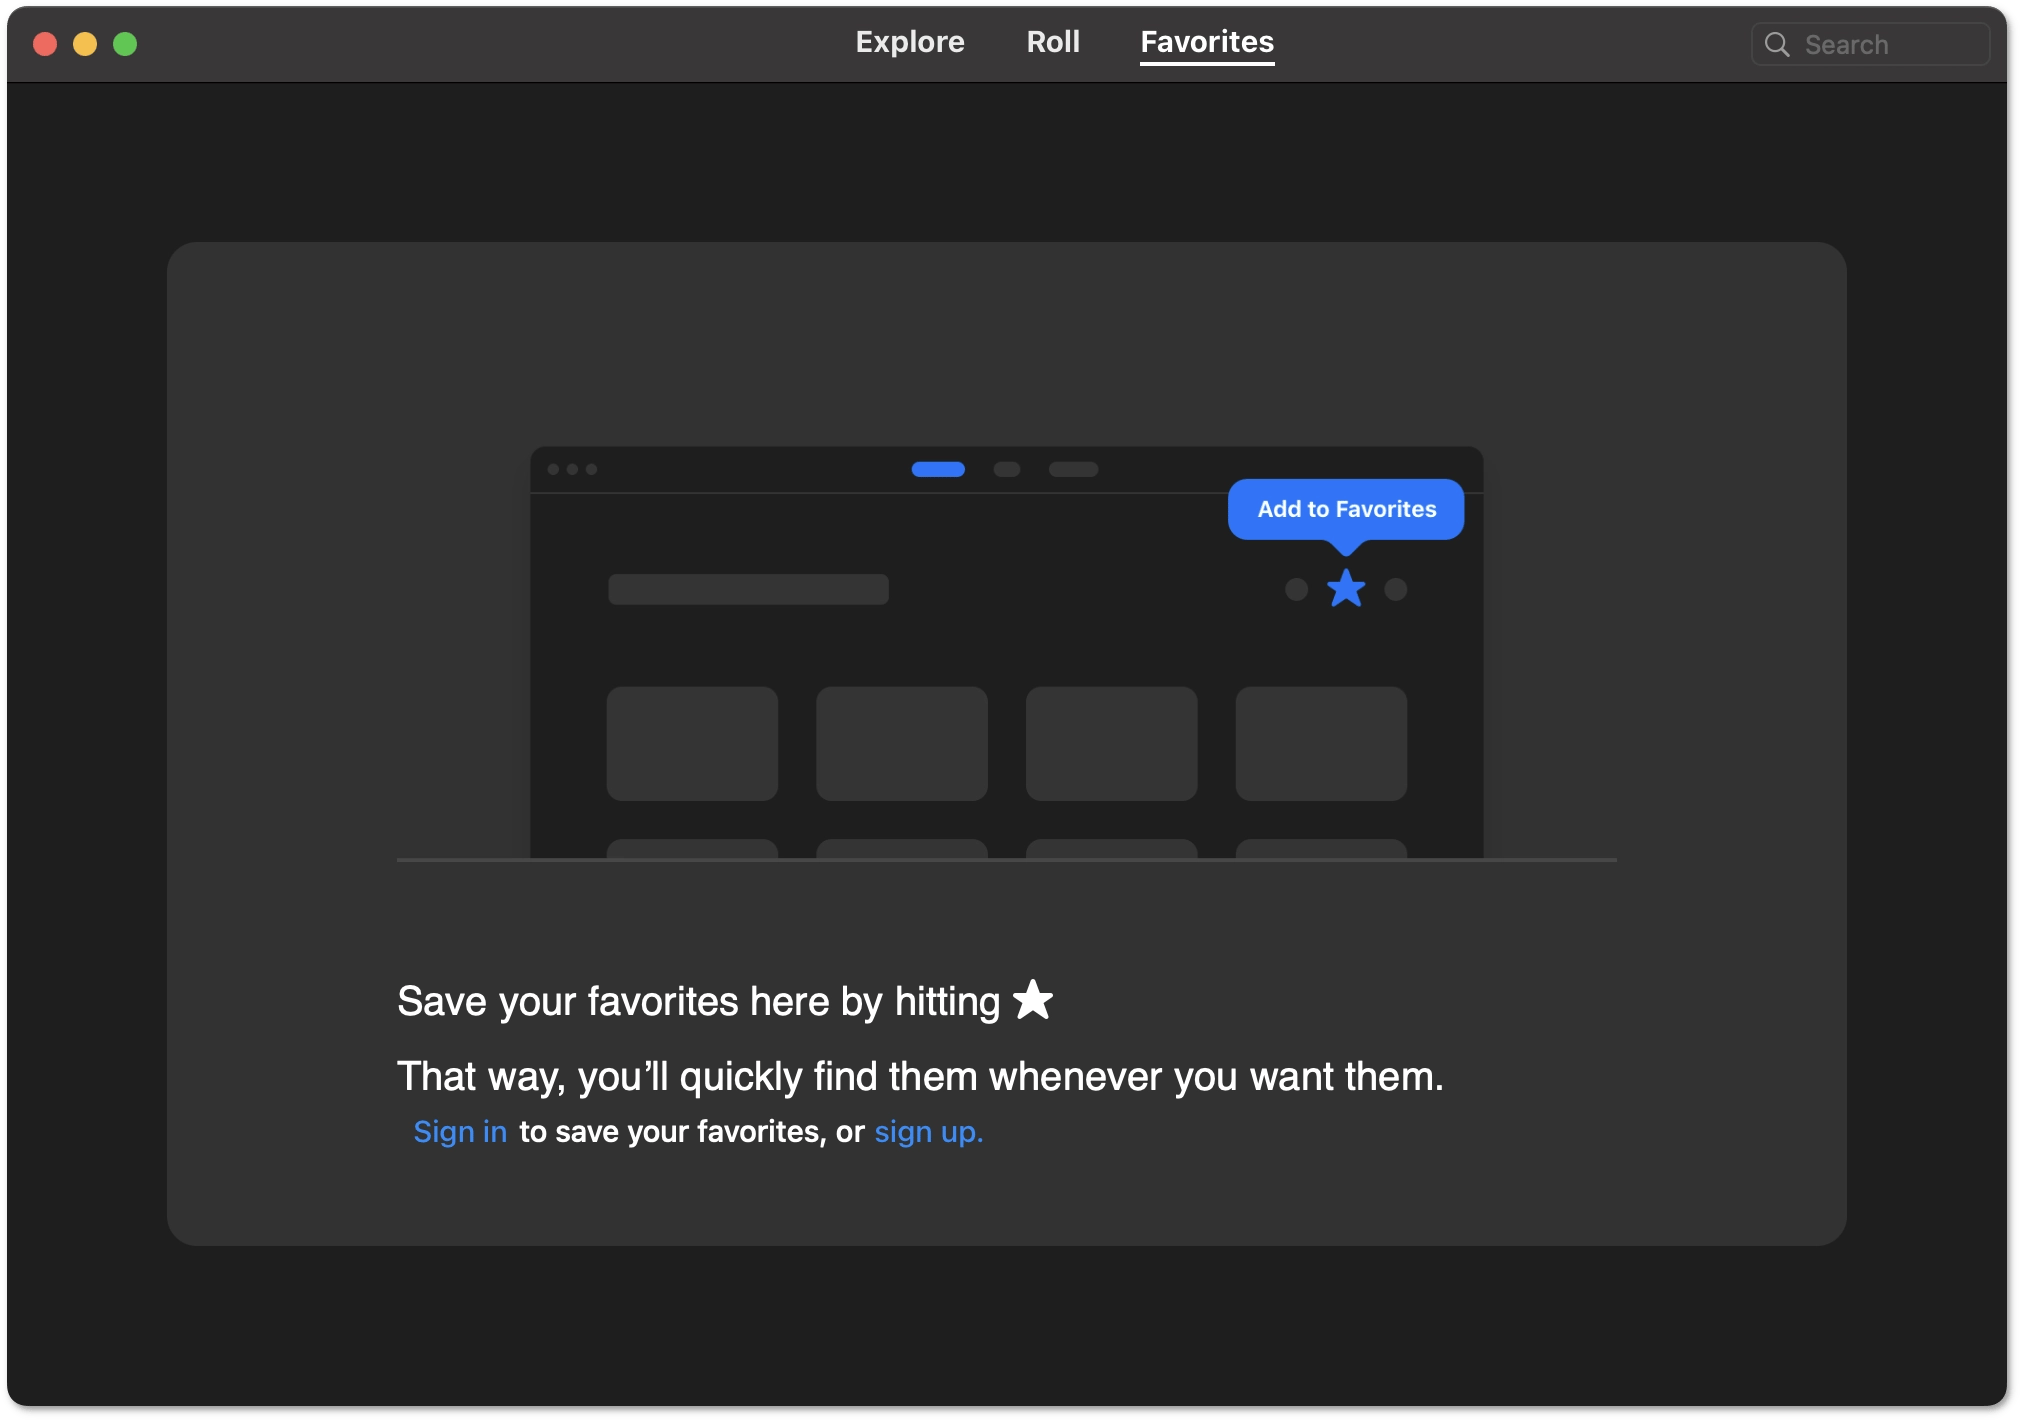Click the blue pill tab in illustration
This screenshot has width=2020, height=1420.
click(x=937, y=469)
